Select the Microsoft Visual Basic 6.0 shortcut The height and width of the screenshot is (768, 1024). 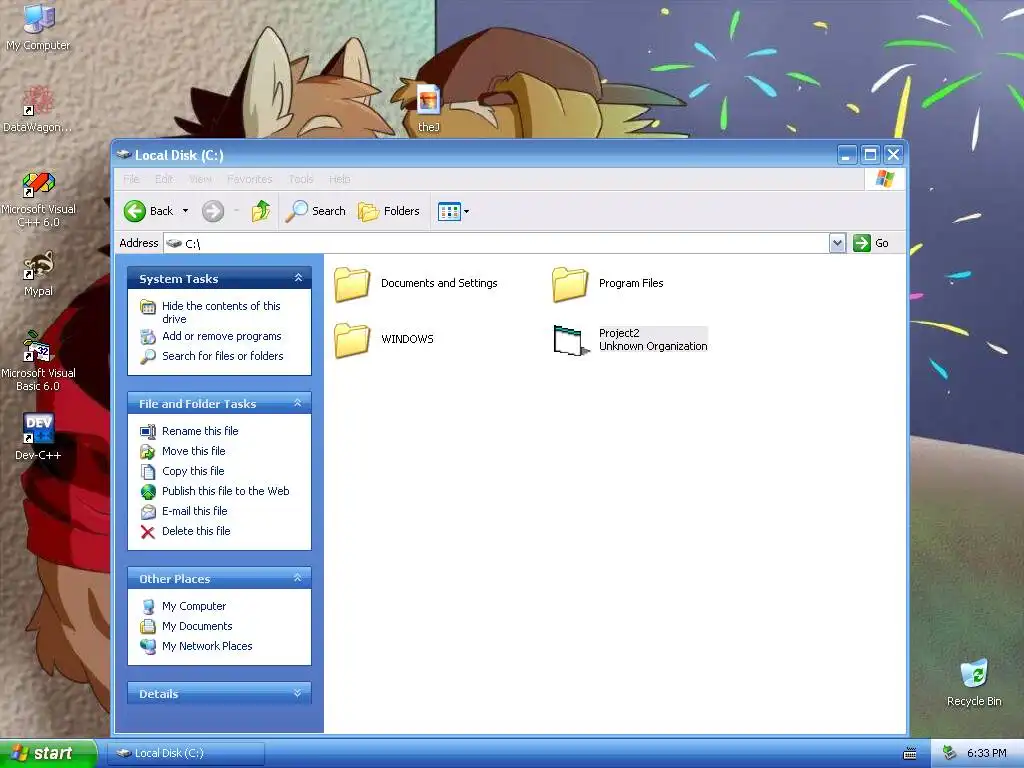click(x=38, y=361)
